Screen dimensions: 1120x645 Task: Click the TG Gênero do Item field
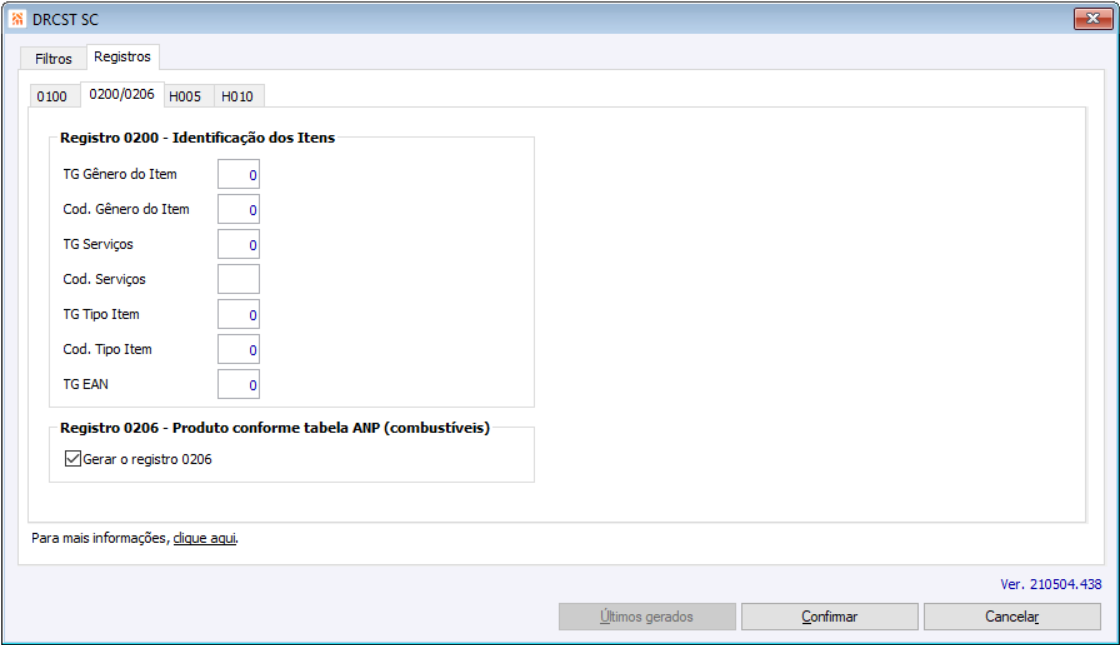coord(239,174)
